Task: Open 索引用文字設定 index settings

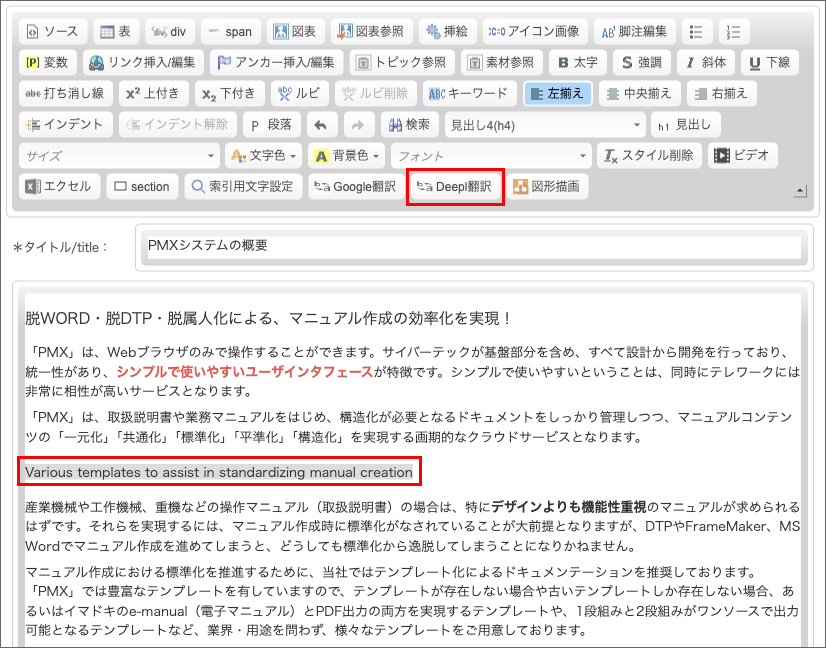Action: click(243, 187)
